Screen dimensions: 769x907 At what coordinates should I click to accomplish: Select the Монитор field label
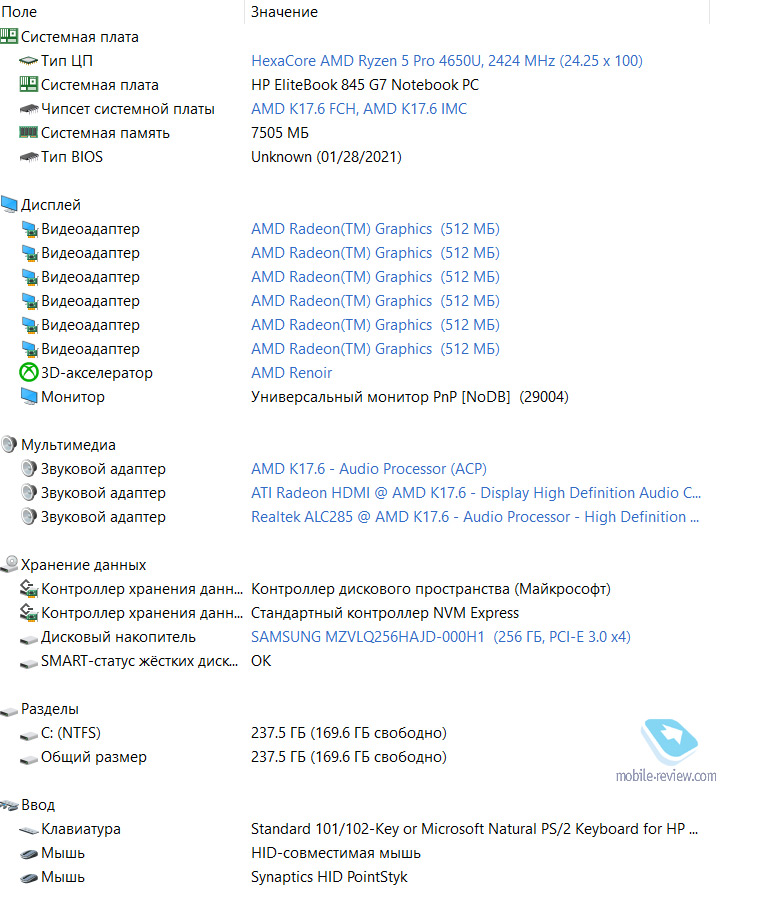tap(73, 397)
